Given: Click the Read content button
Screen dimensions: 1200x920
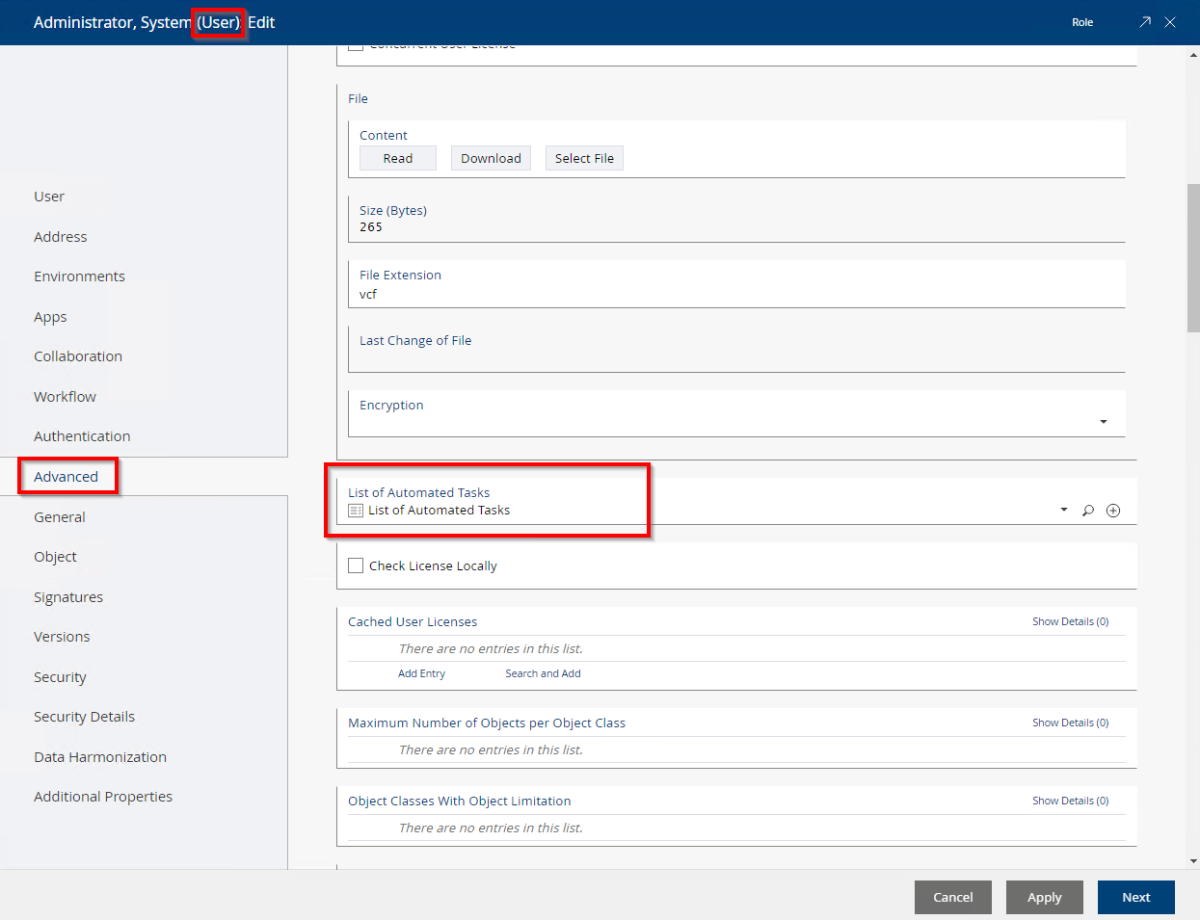Looking at the screenshot, I should (398, 158).
